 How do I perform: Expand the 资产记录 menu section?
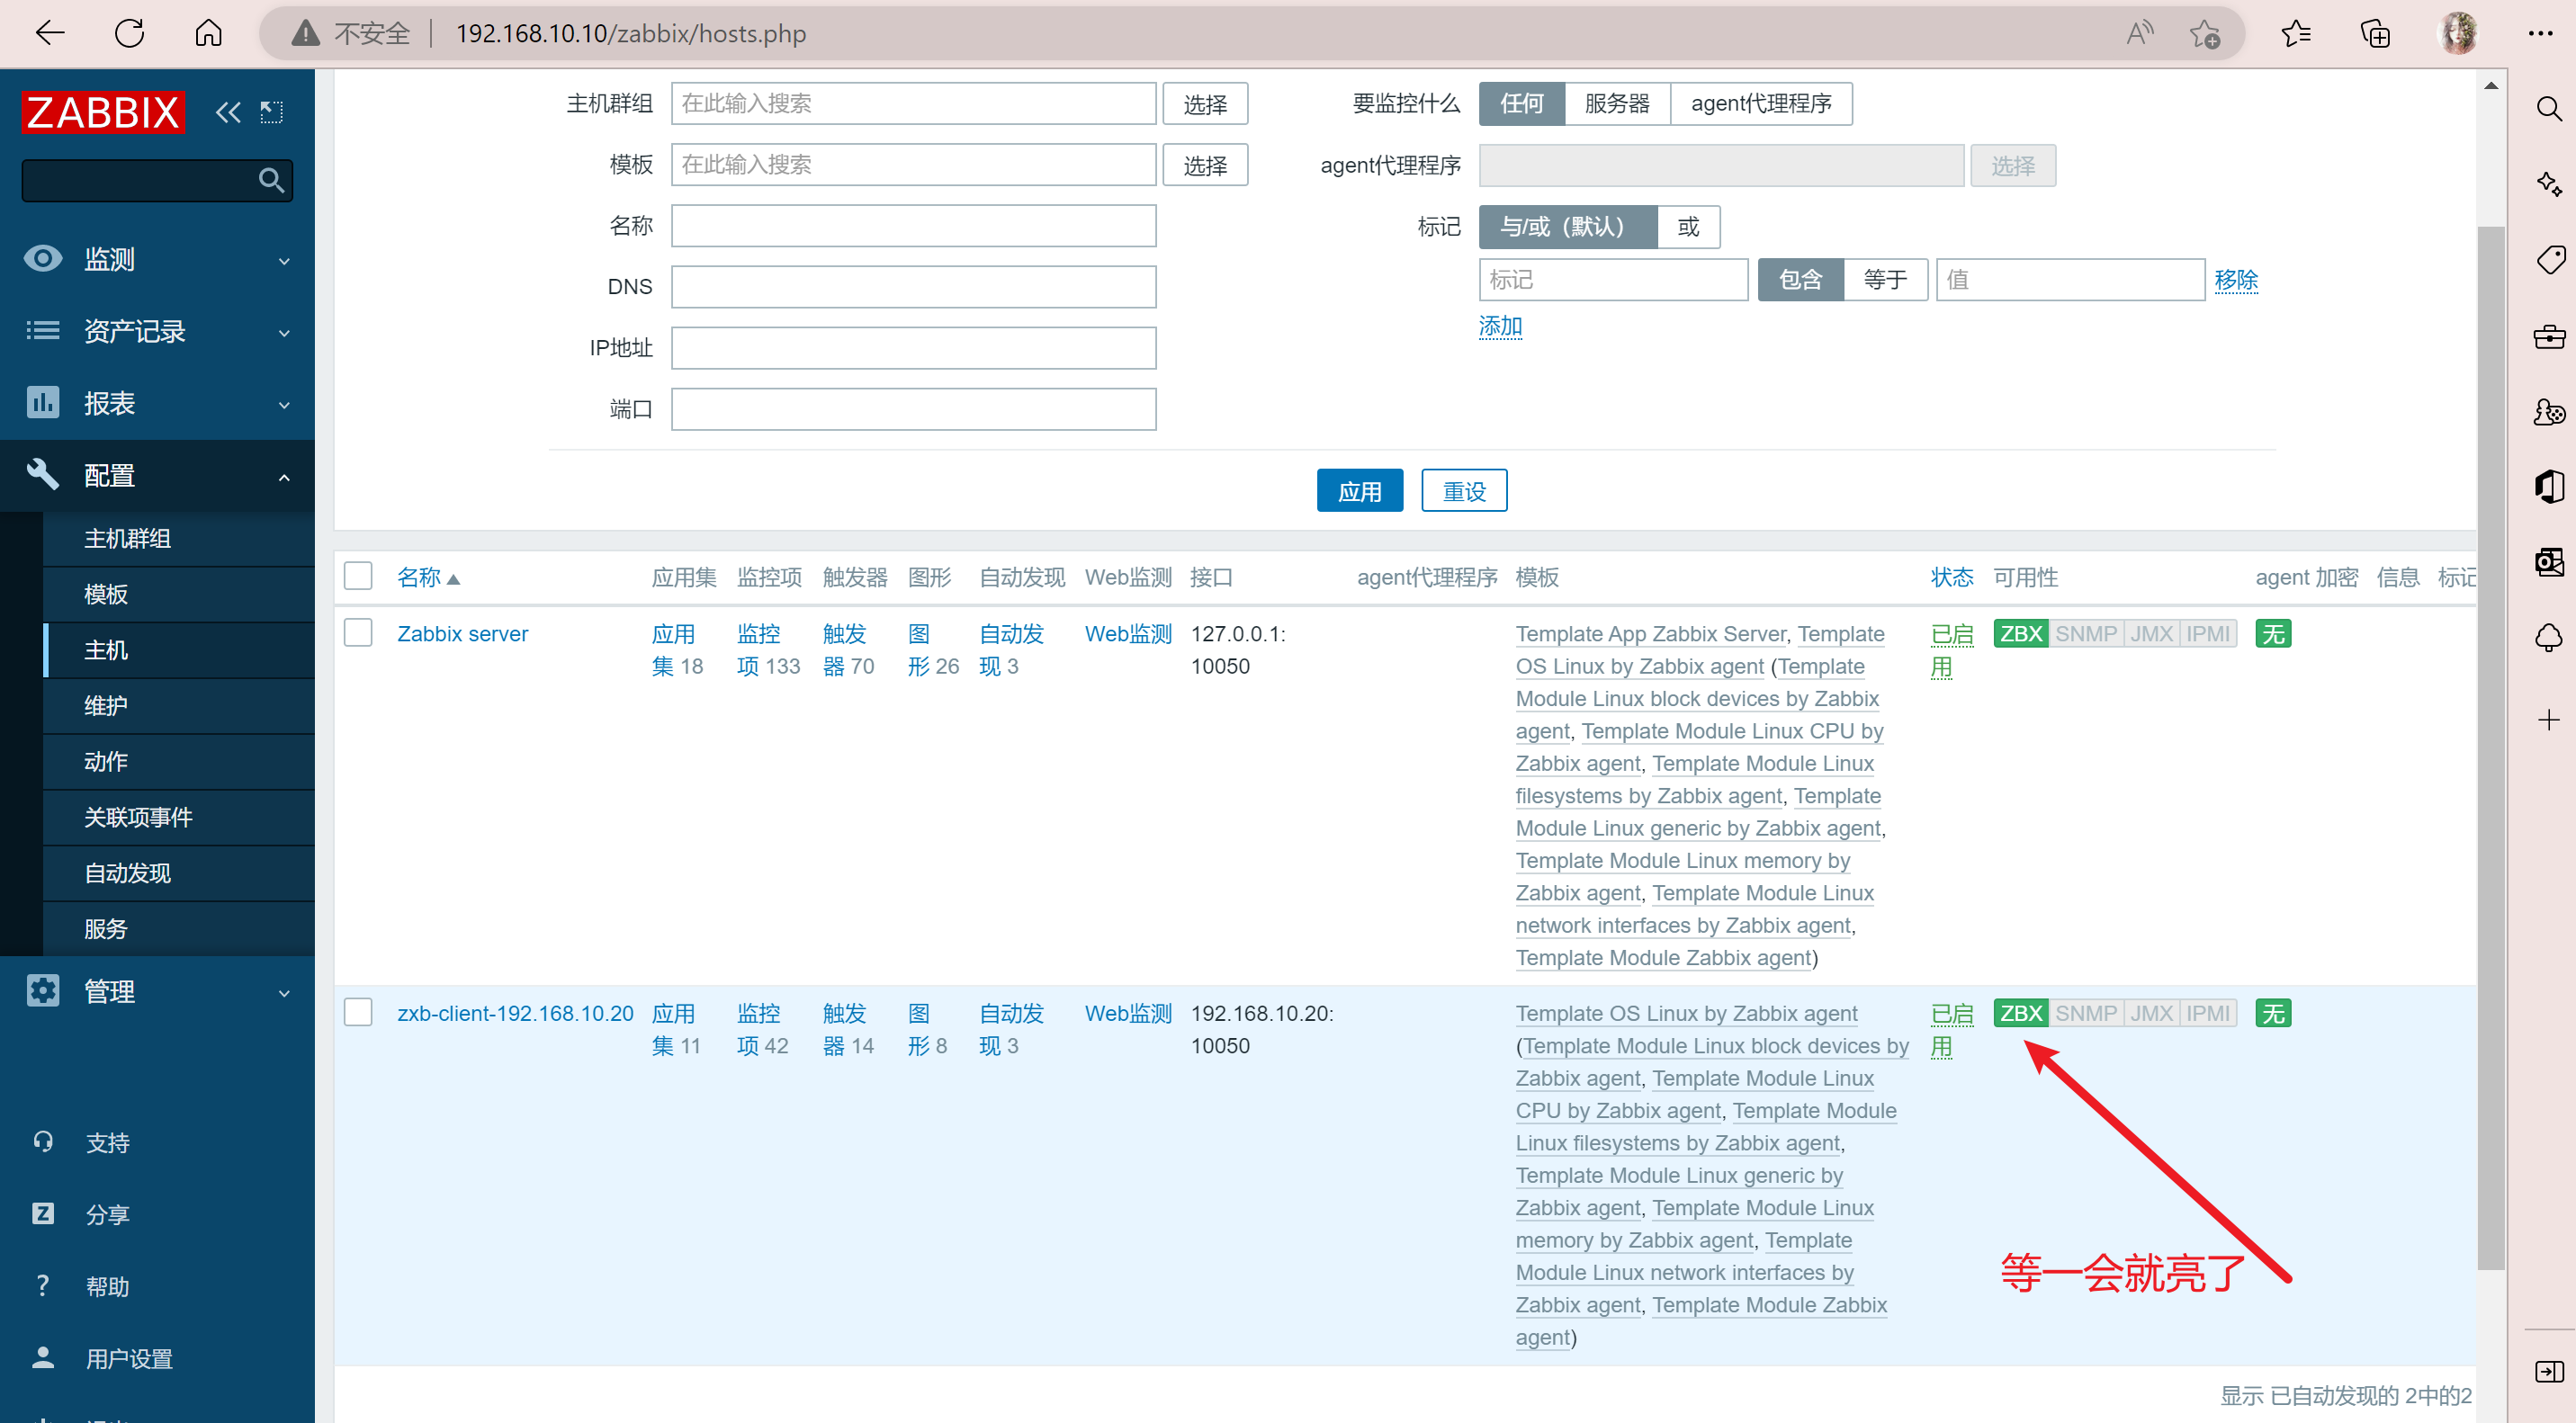click(157, 332)
